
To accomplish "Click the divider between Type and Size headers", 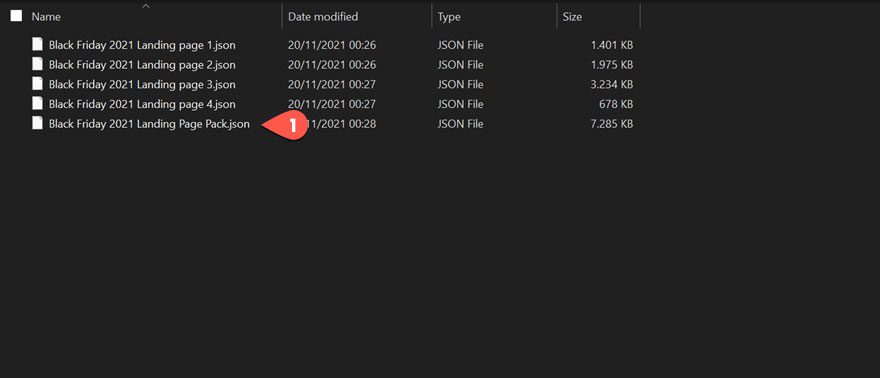I will (x=557, y=16).
